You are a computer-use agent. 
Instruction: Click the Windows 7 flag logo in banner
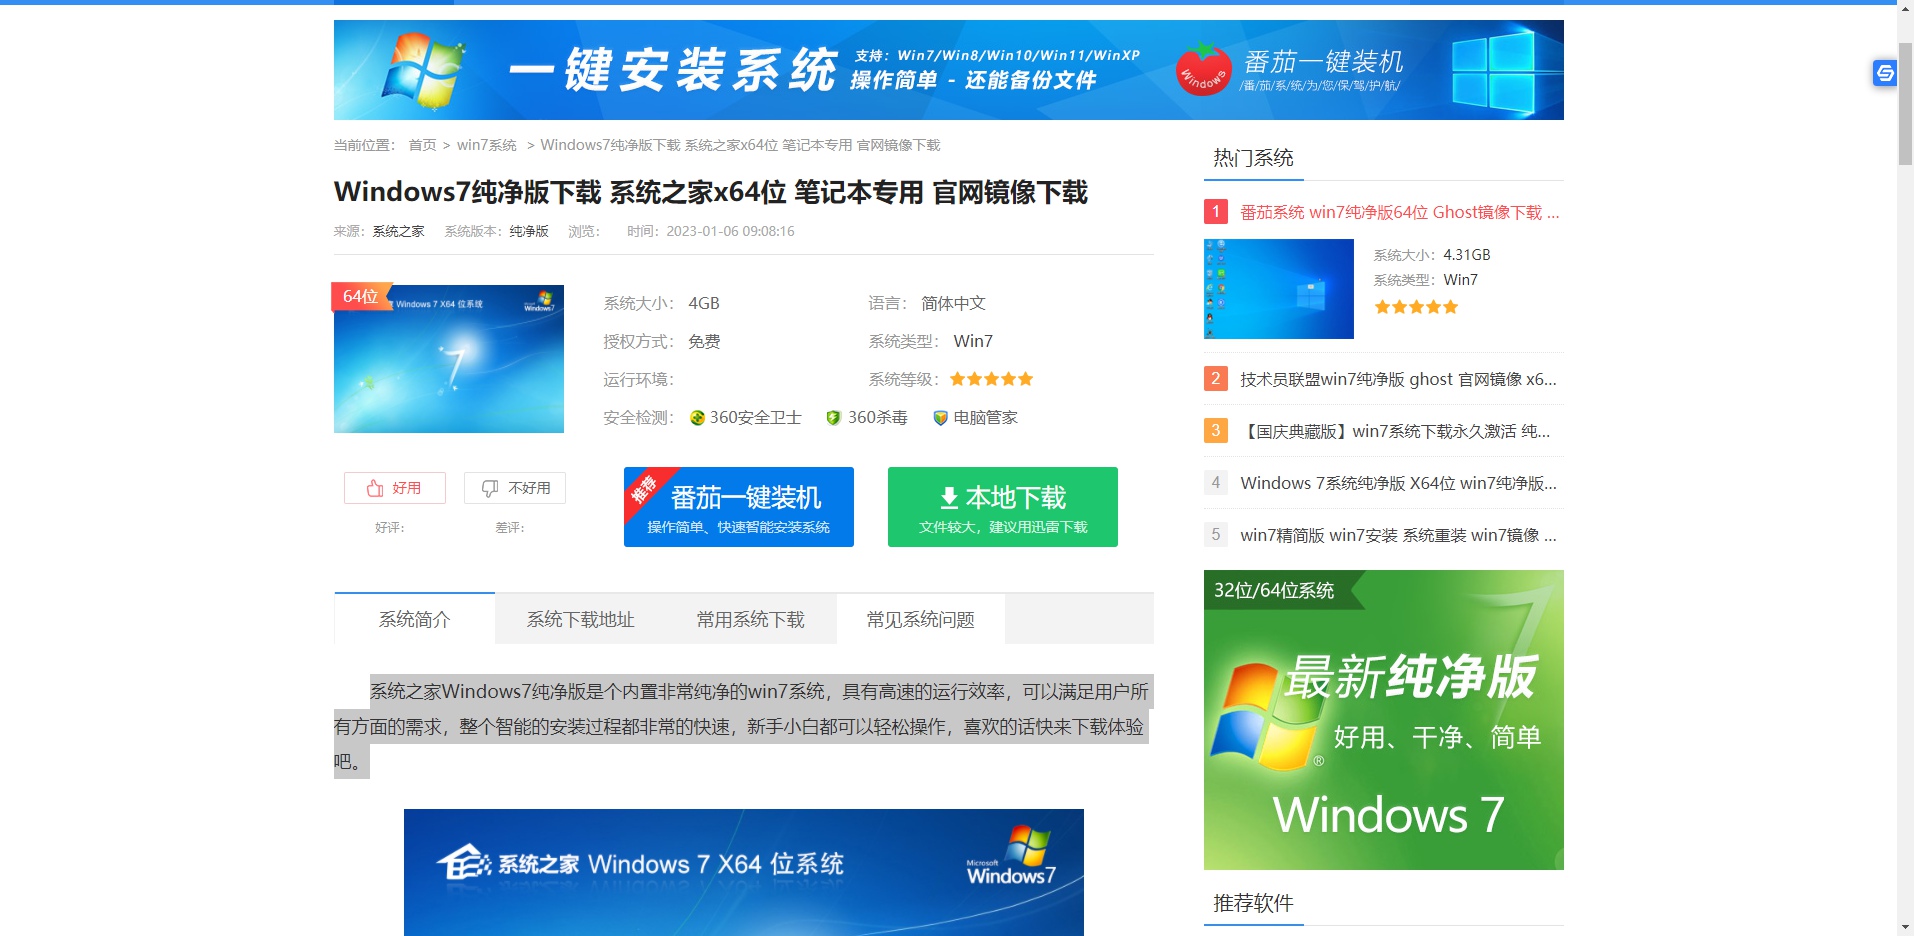(425, 69)
